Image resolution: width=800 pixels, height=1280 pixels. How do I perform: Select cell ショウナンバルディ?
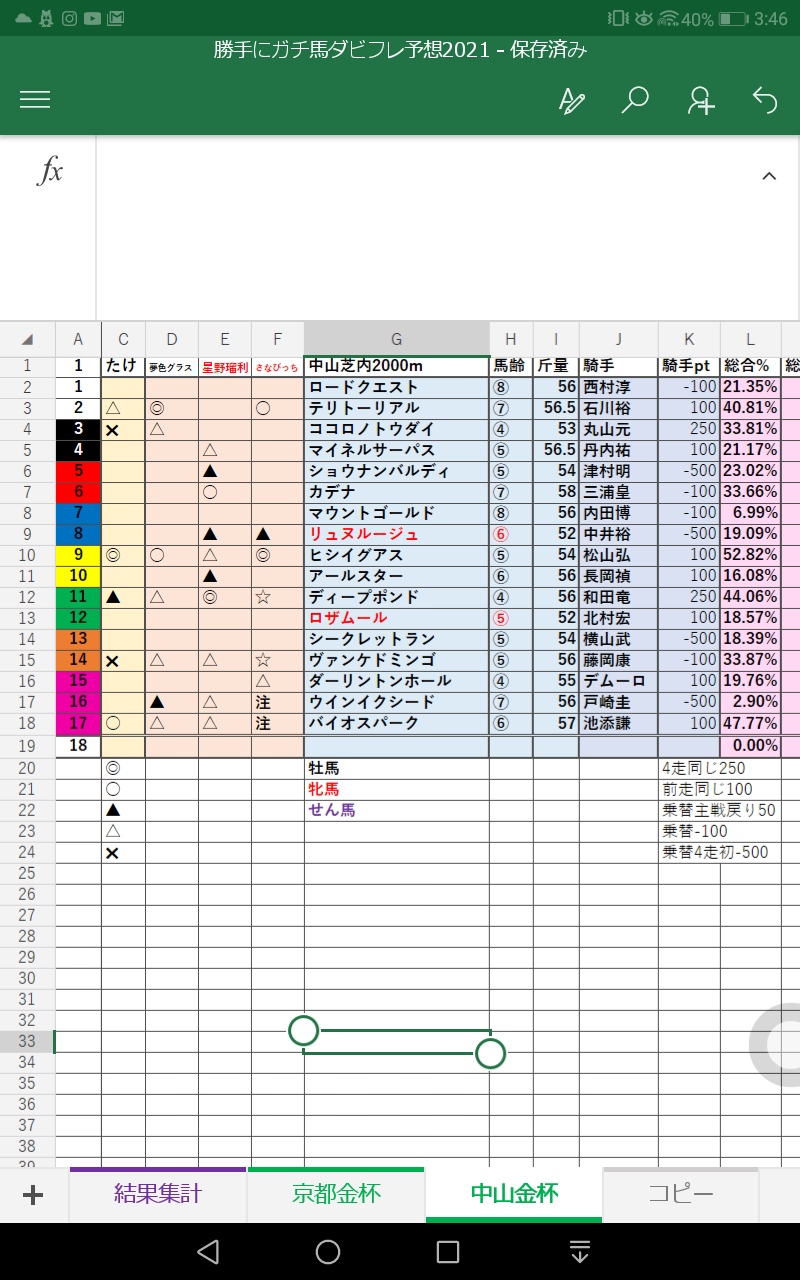click(x=397, y=471)
